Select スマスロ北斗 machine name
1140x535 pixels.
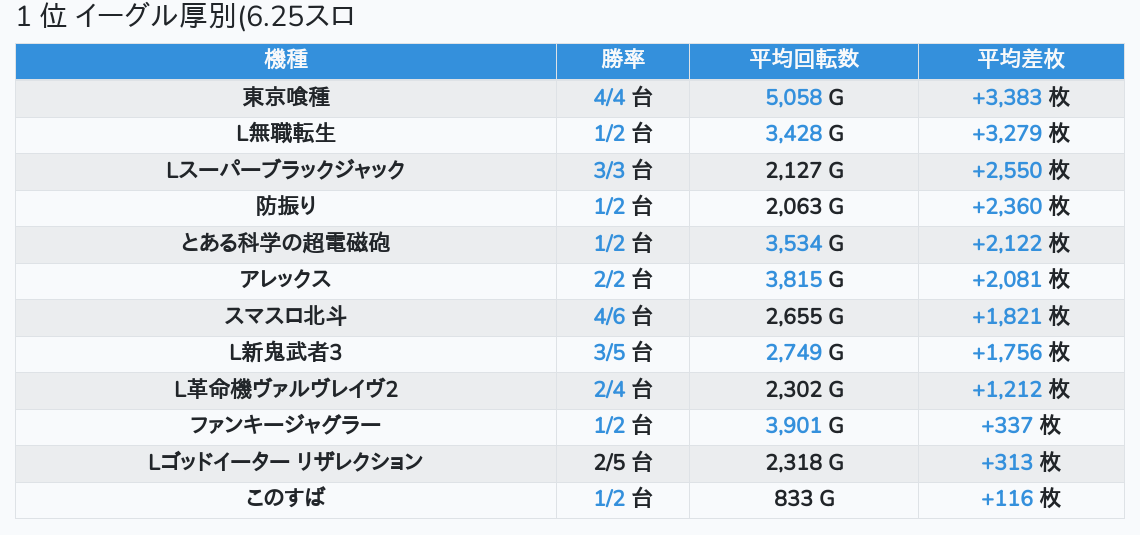click(x=286, y=316)
